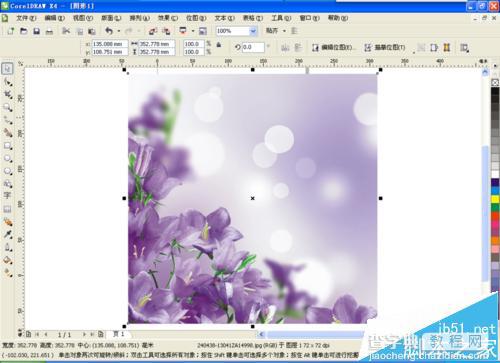Screen dimensions: 500x363
Task: Click the object X position field
Action: 109,44
